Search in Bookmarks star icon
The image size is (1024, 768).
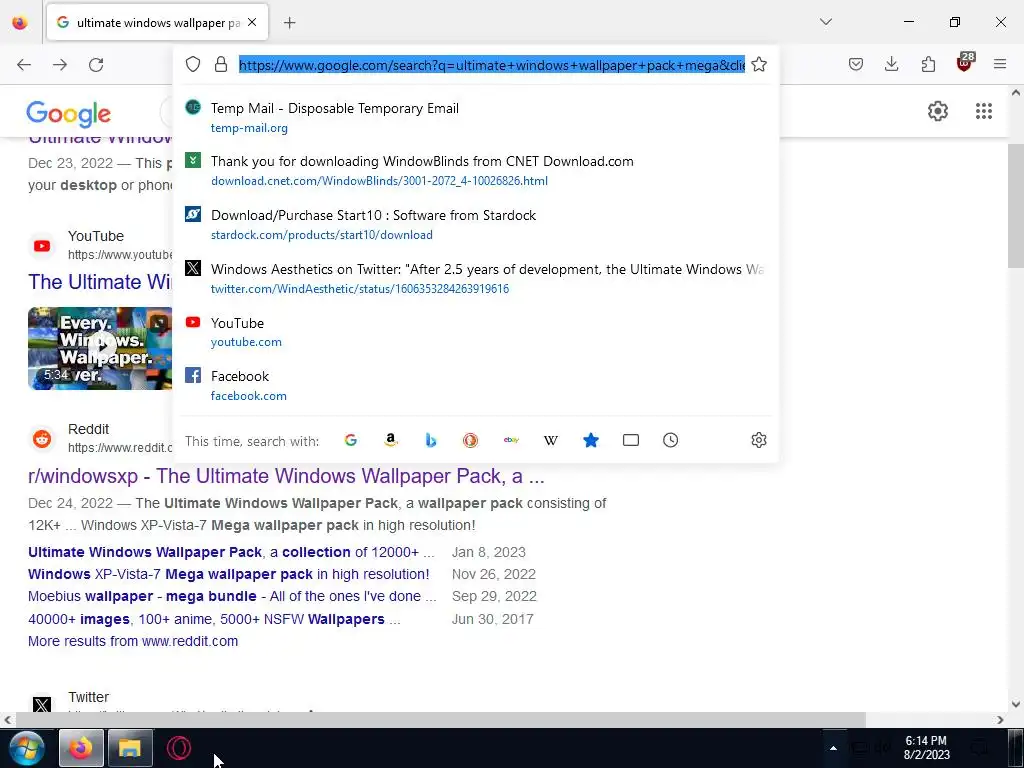click(590, 440)
